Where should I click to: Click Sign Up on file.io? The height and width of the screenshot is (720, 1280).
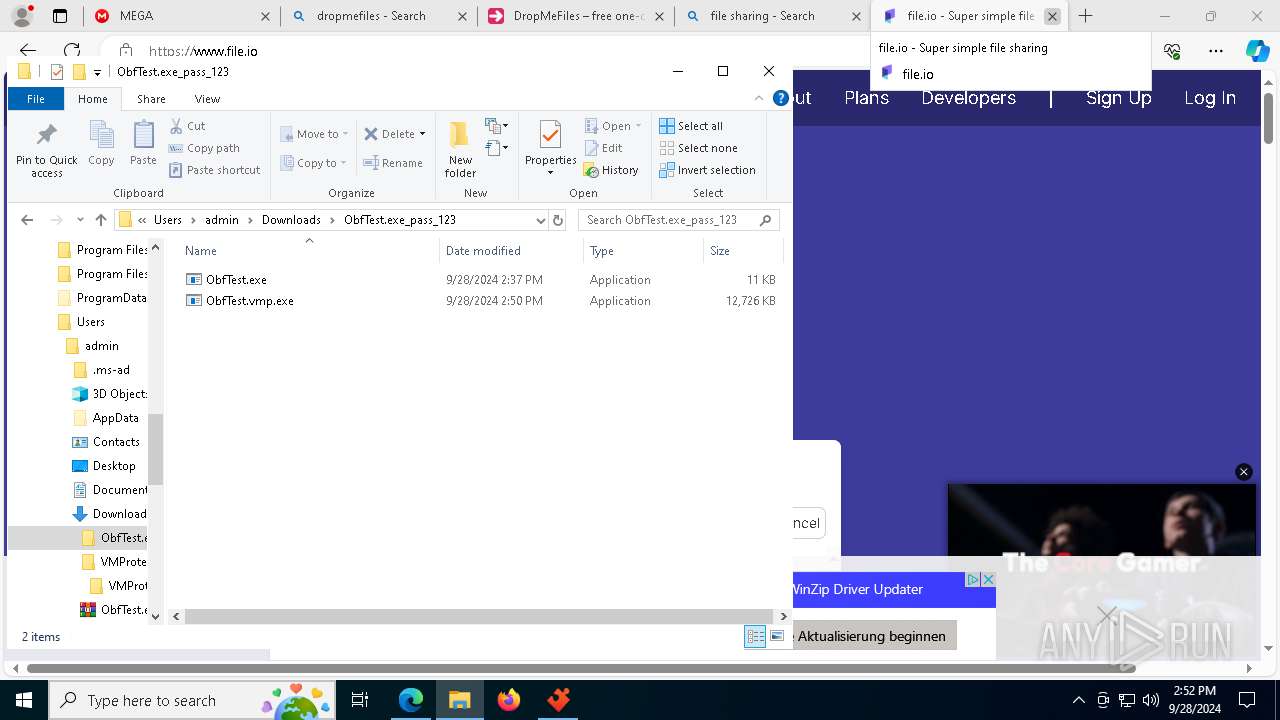(x=1119, y=98)
